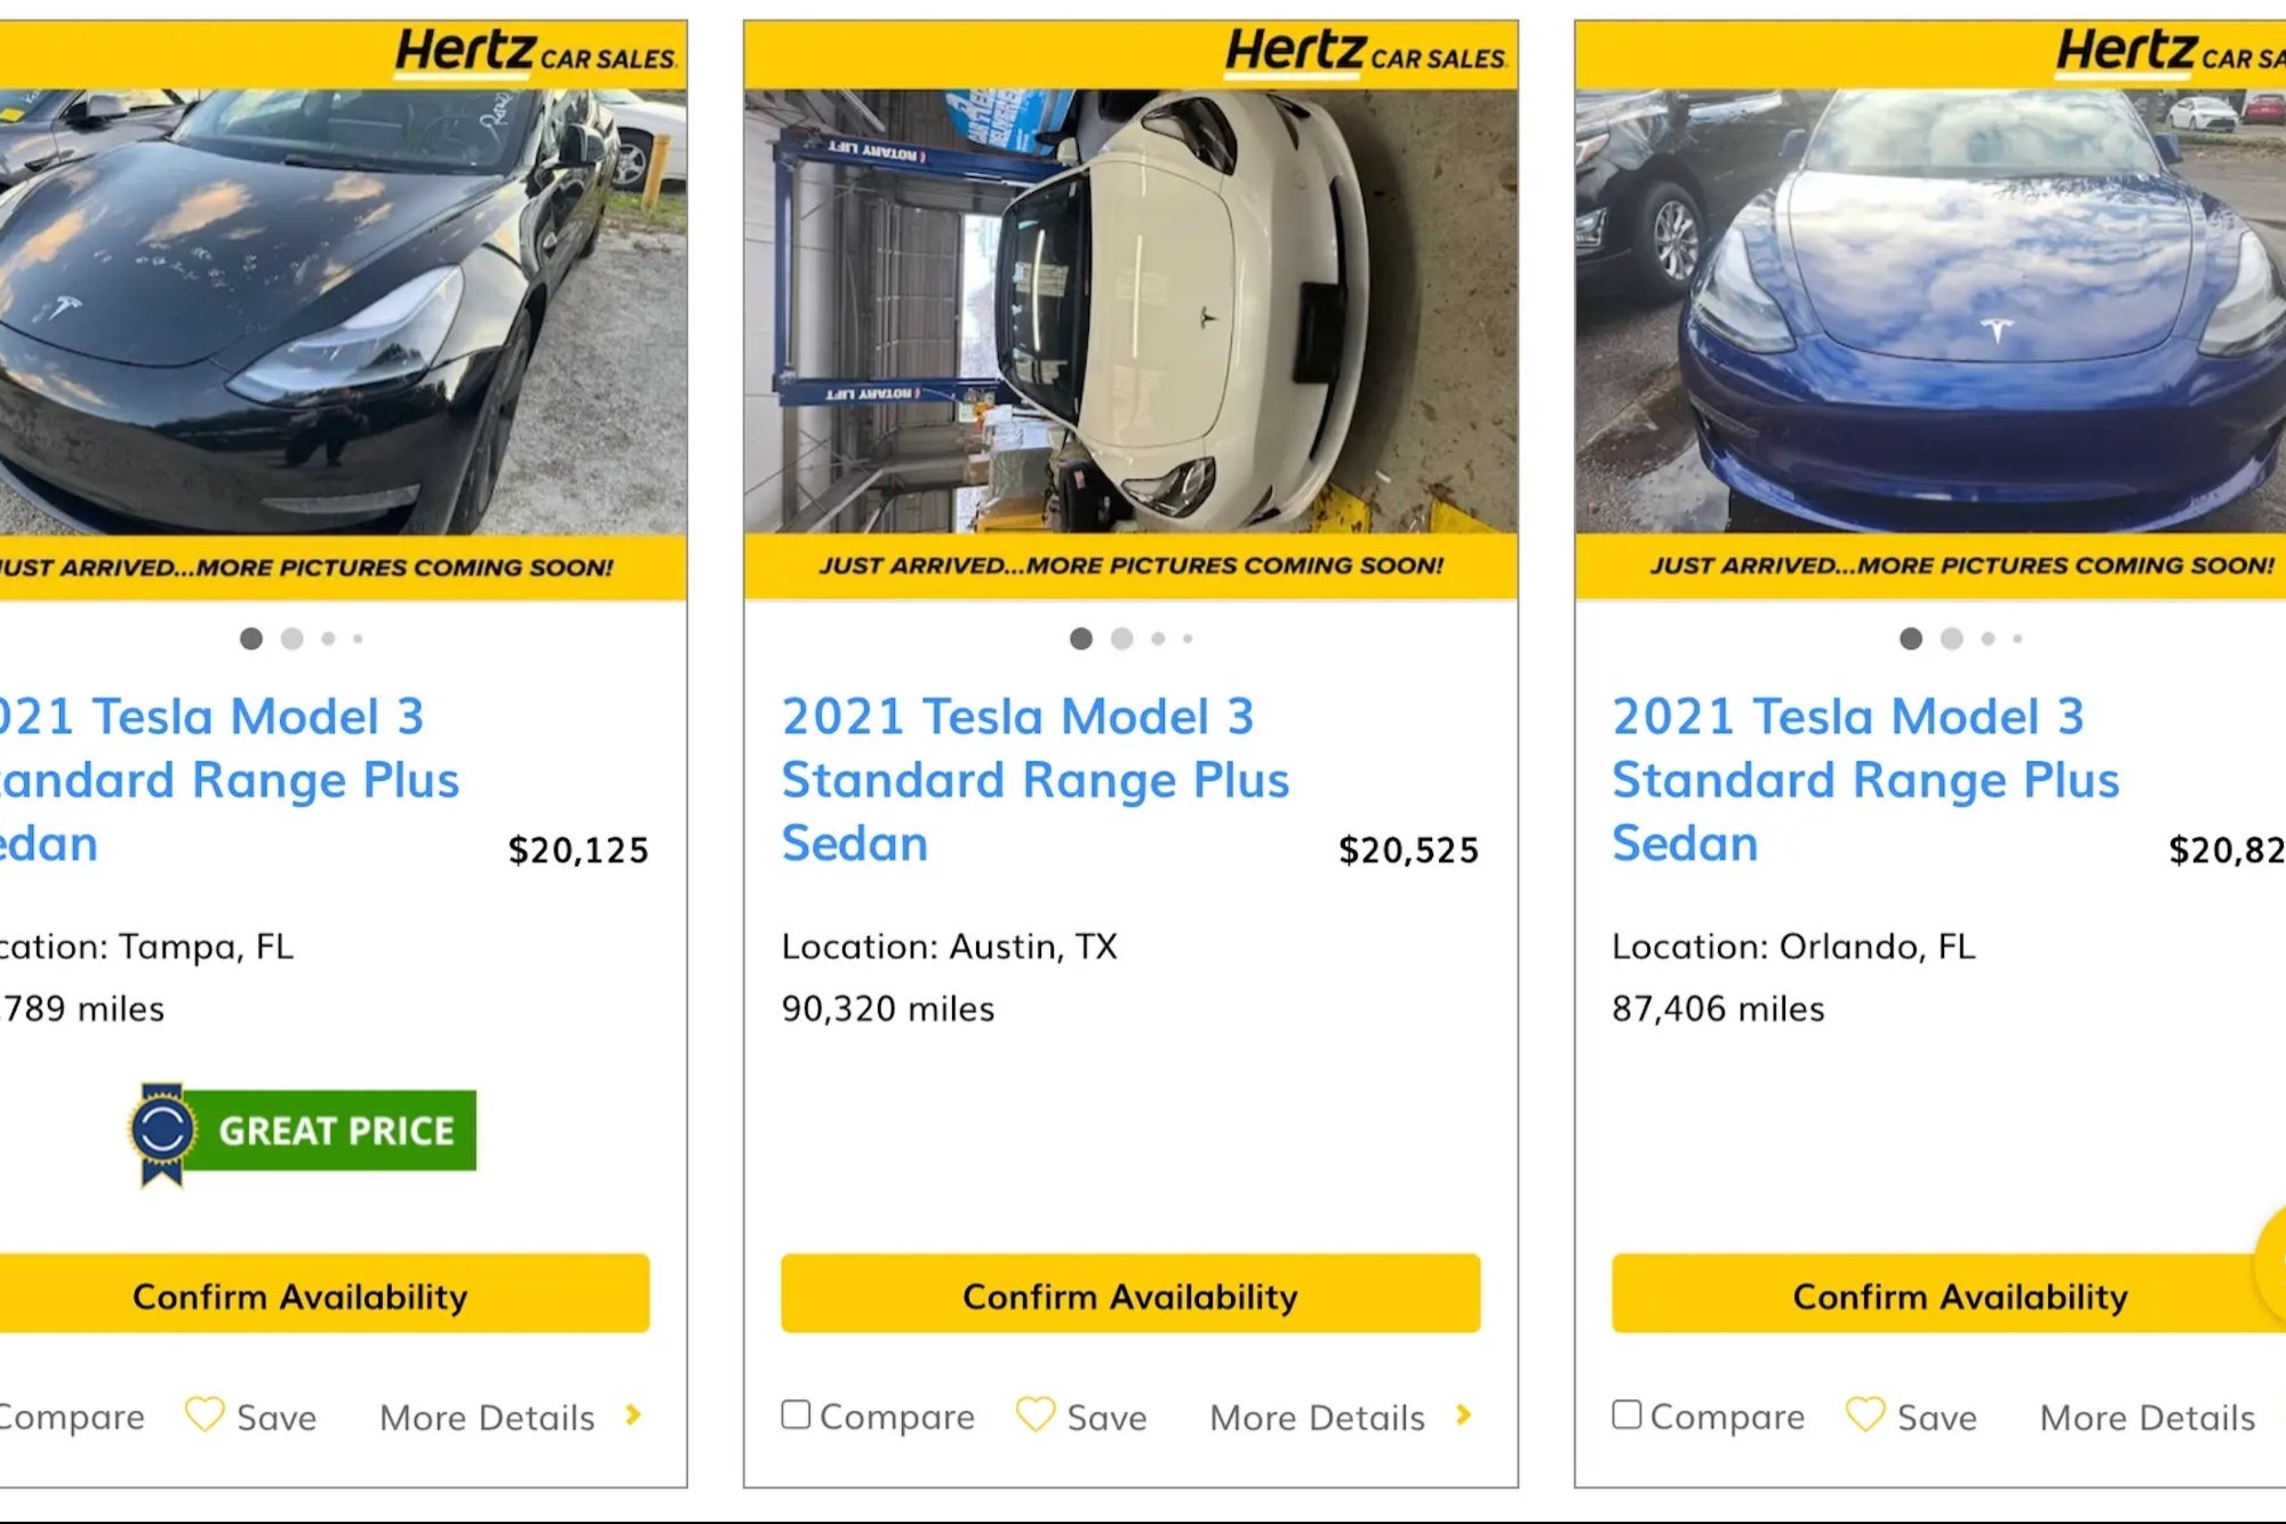Click the heart Save icon on Orlando listing
Viewport: 2286px width, 1524px height.
[x=1865, y=1414]
